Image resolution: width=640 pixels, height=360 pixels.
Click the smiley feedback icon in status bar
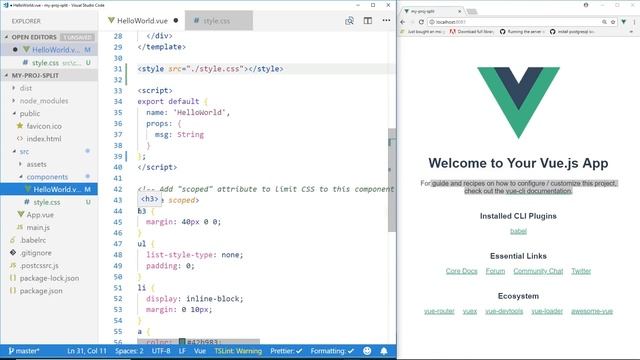coord(367,351)
